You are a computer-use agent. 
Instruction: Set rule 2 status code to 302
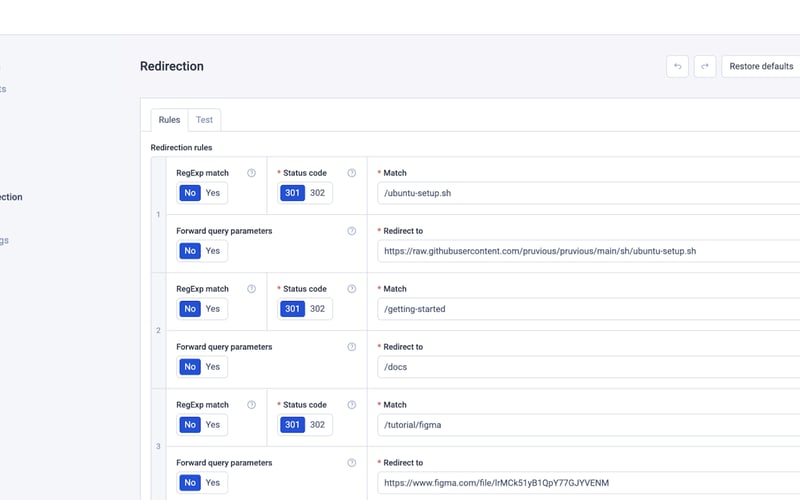coord(318,309)
